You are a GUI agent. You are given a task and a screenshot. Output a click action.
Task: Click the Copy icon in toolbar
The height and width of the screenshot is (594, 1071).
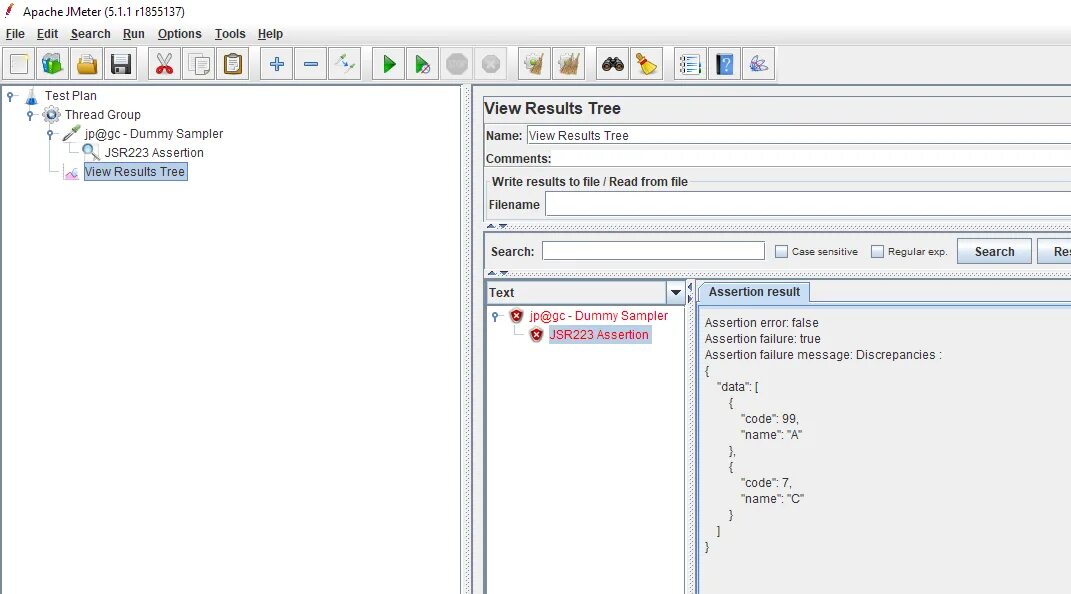click(x=199, y=64)
